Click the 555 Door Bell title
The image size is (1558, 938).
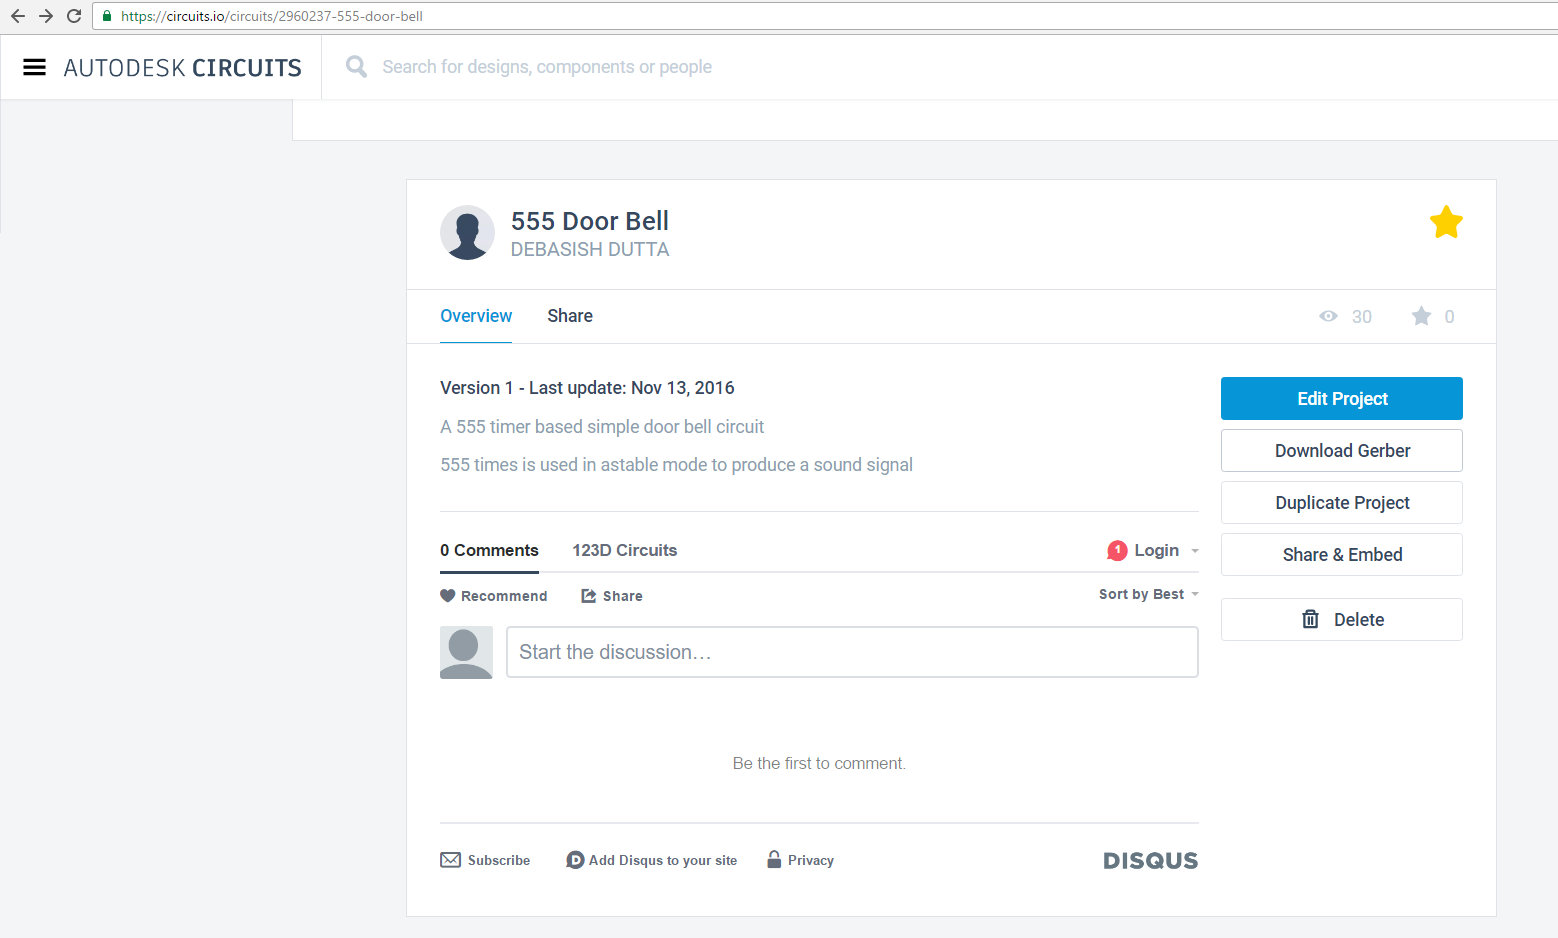(590, 221)
